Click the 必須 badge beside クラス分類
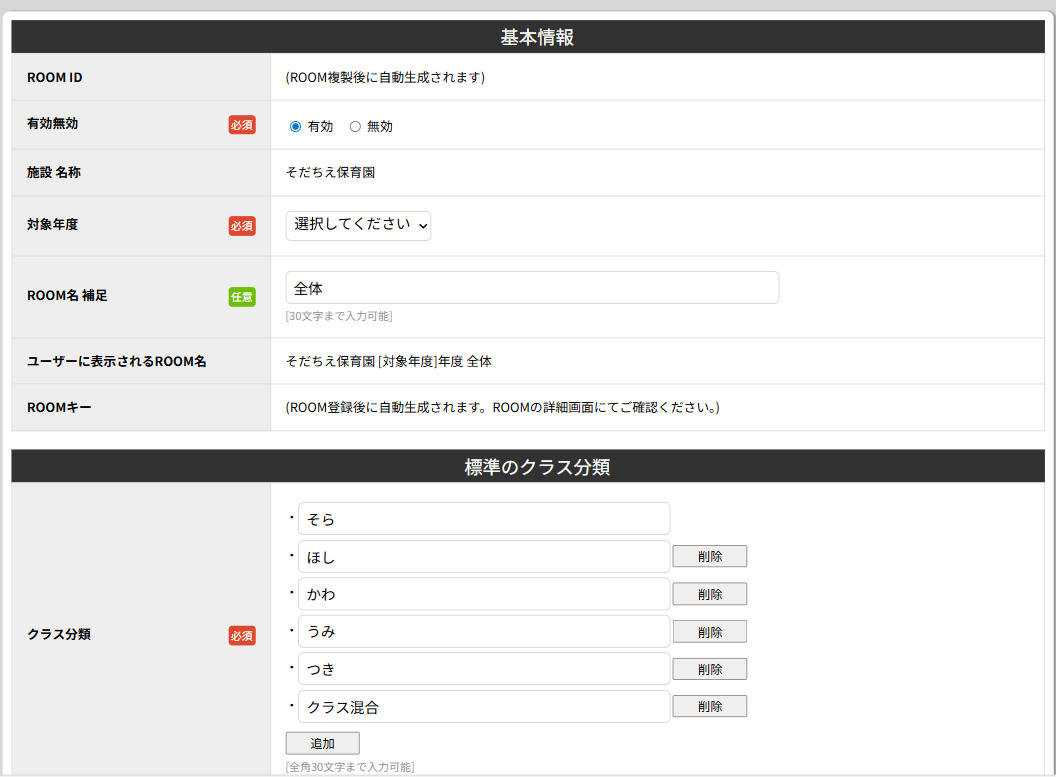 (242, 636)
